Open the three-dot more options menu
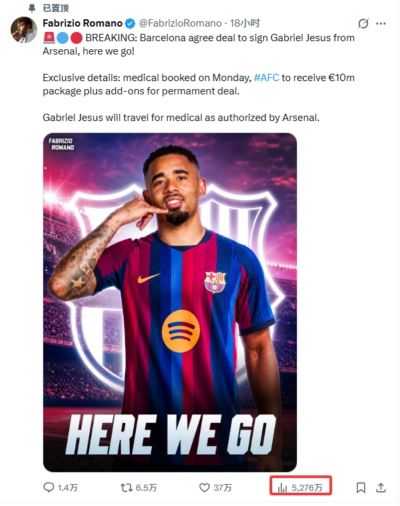 [381, 24]
